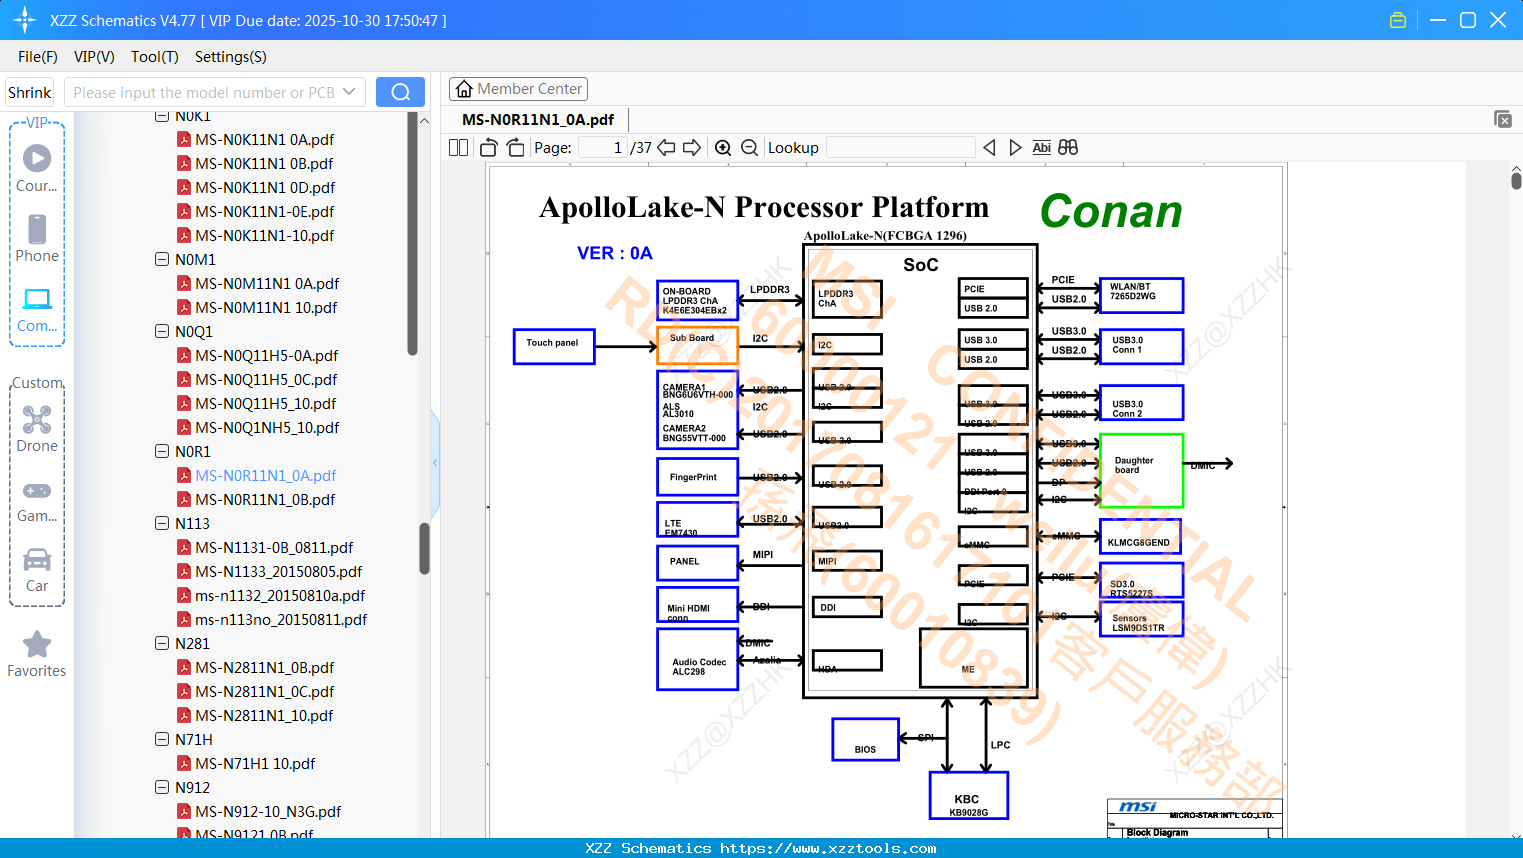
Task: Open MS-N1131-0B_0811.pdf
Action: click(x=274, y=547)
